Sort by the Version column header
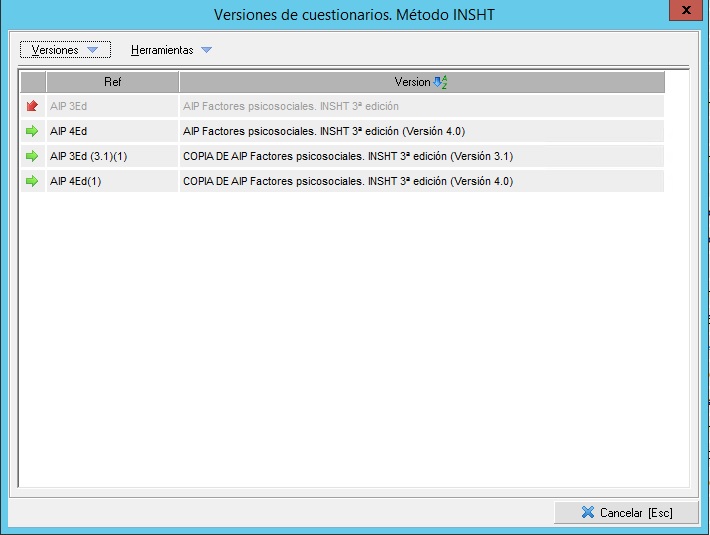 (412, 82)
